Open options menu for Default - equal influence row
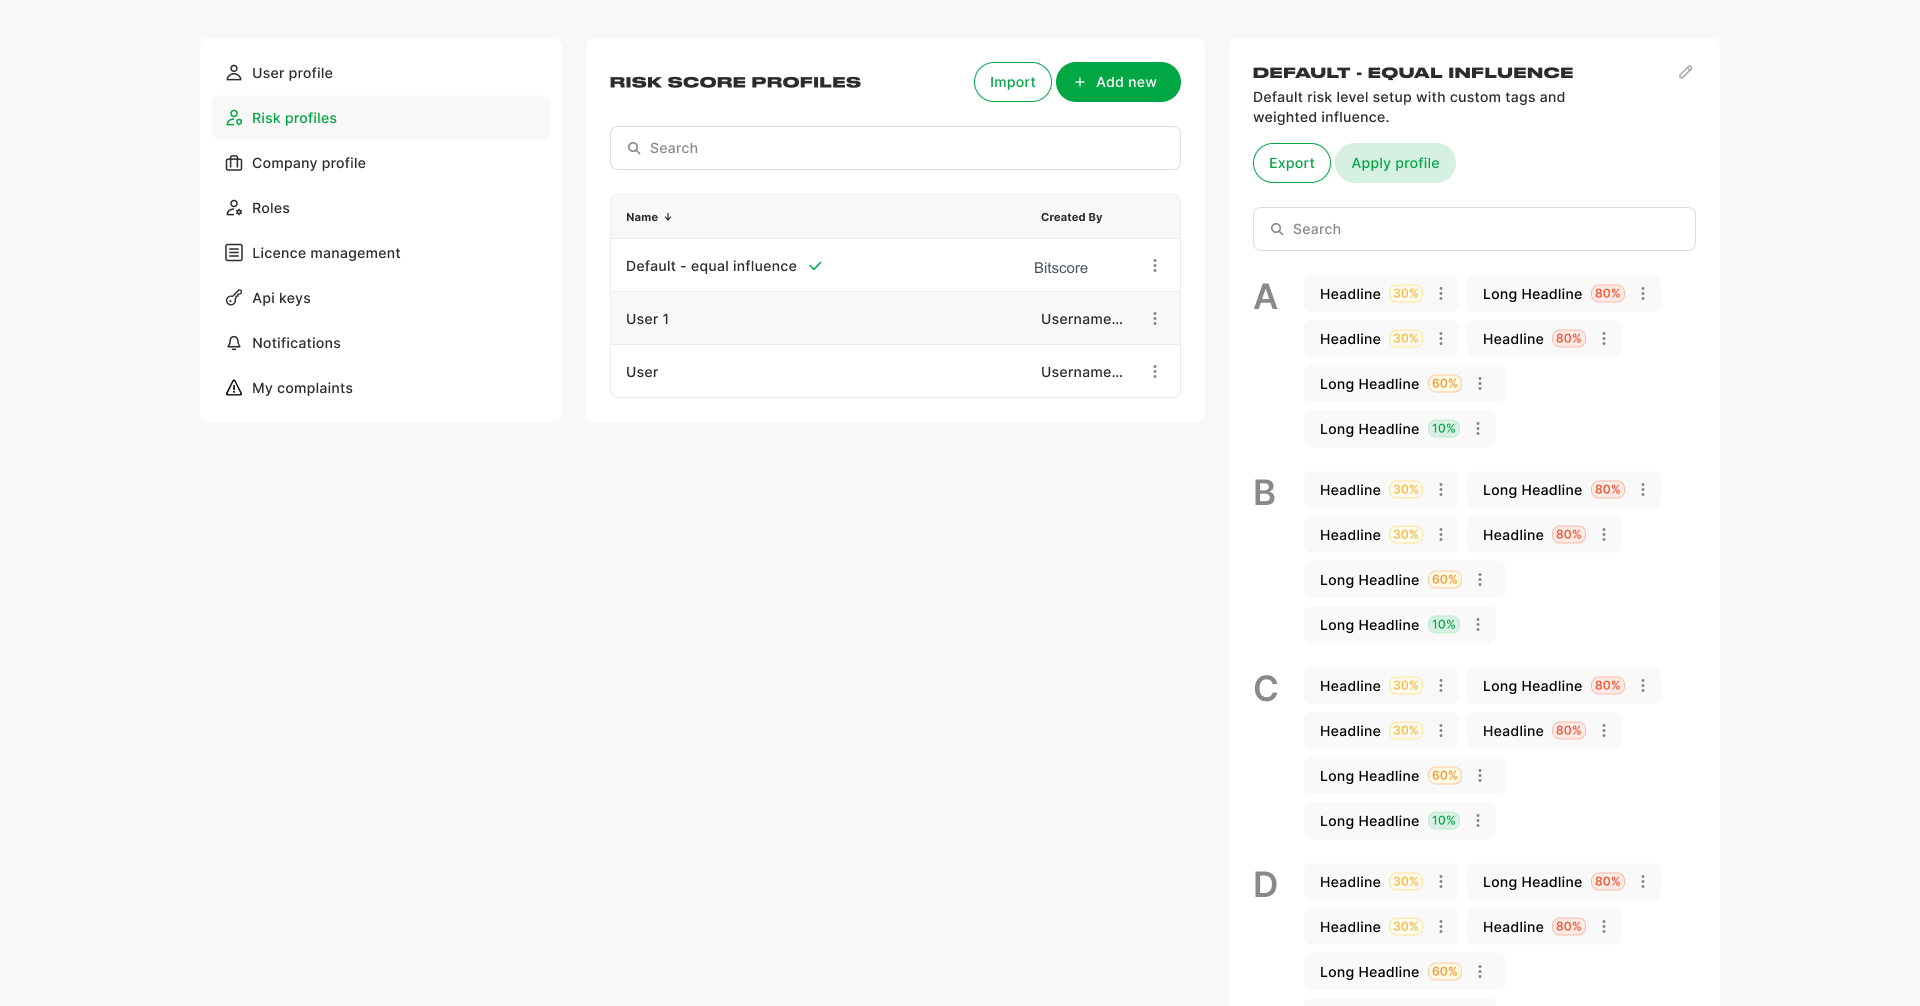Viewport: 1920px width, 1006px height. click(x=1155, y=266)
